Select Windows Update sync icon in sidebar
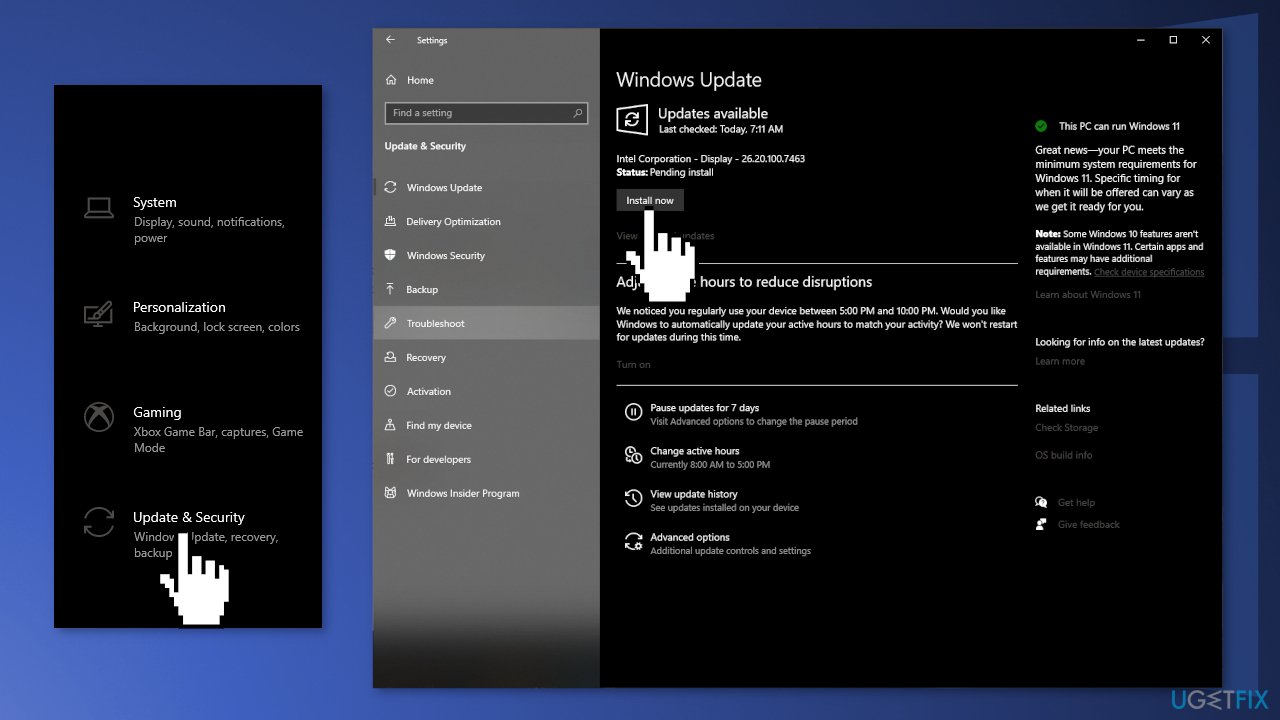Viewport: 1280px width, 720px height. [390, 187]
